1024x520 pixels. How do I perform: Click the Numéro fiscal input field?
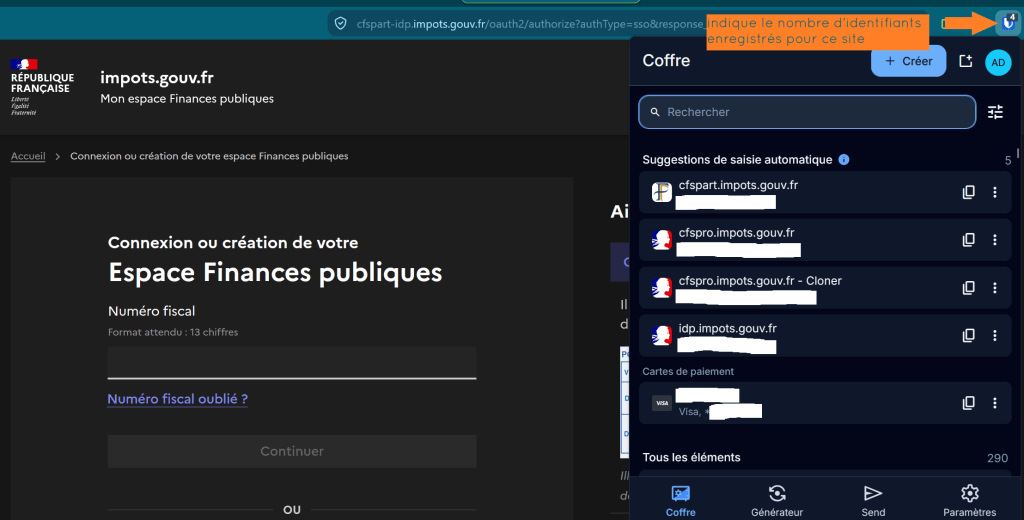click(292, 363)
